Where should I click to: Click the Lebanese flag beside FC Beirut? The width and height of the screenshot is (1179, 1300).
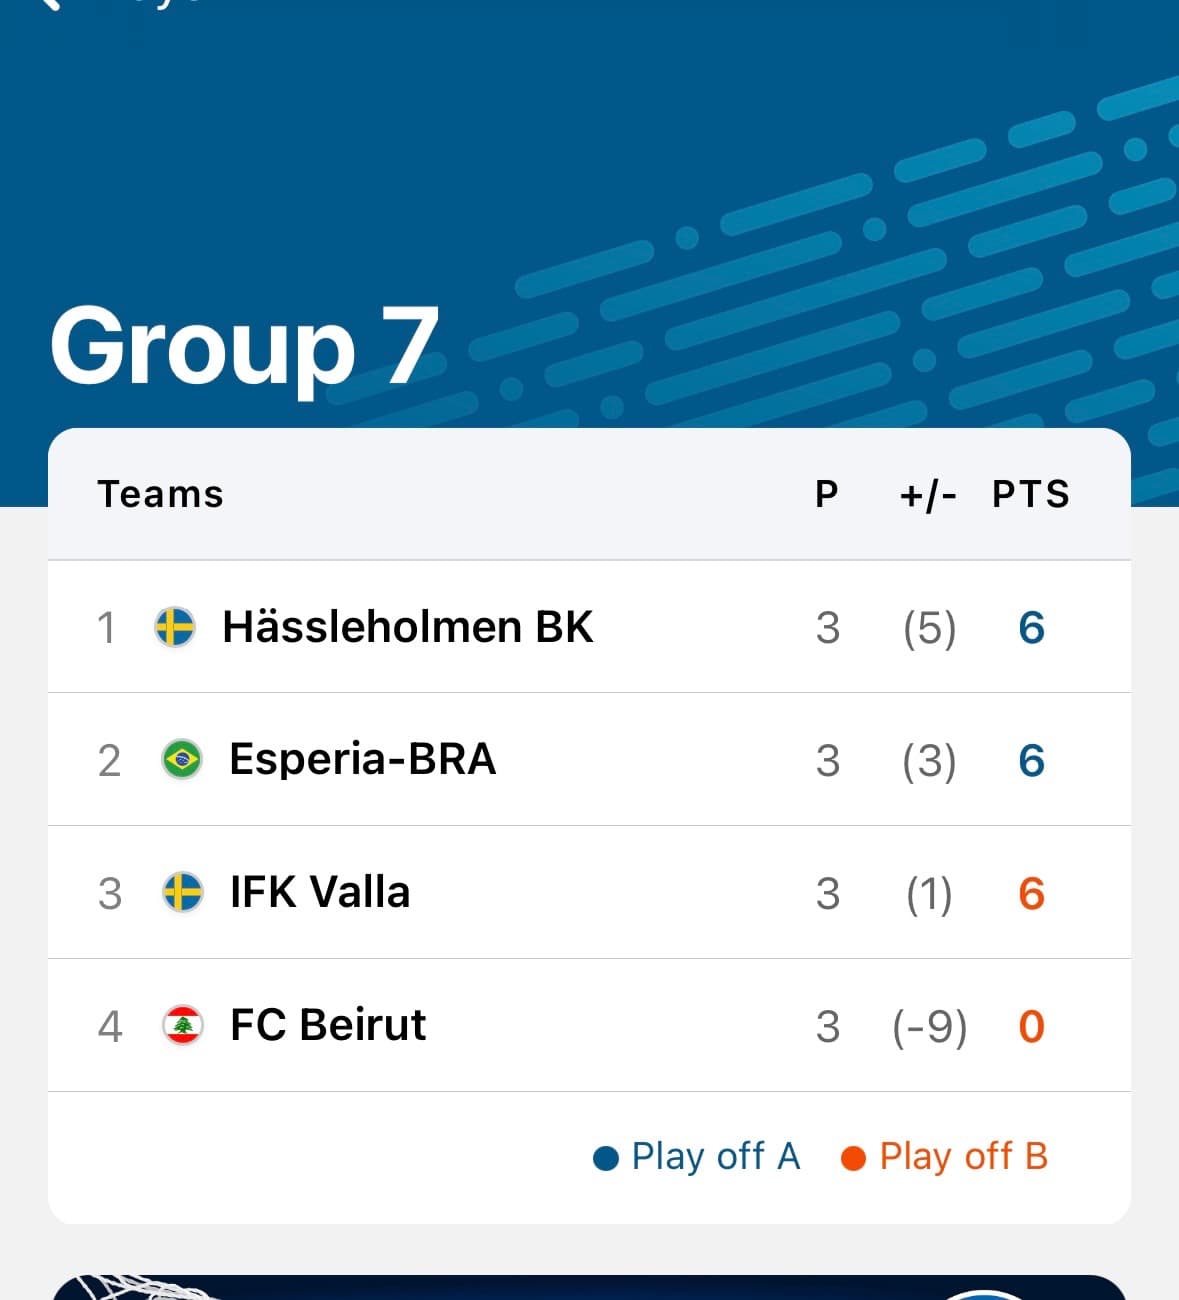tap(182, 1025)
